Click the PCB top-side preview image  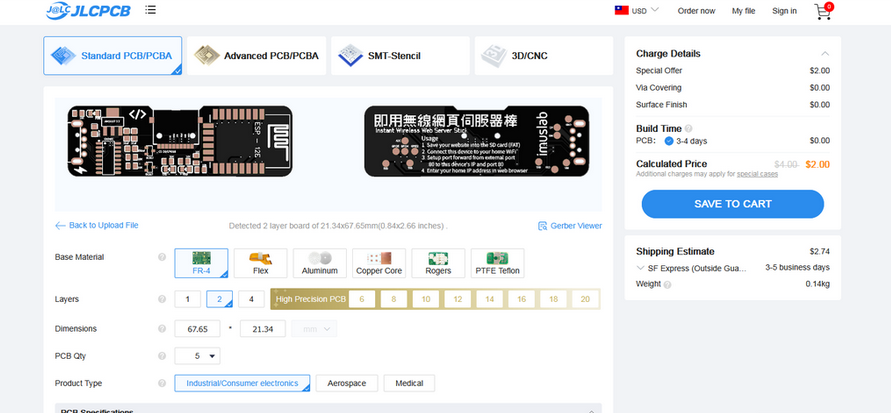[180, 141]
